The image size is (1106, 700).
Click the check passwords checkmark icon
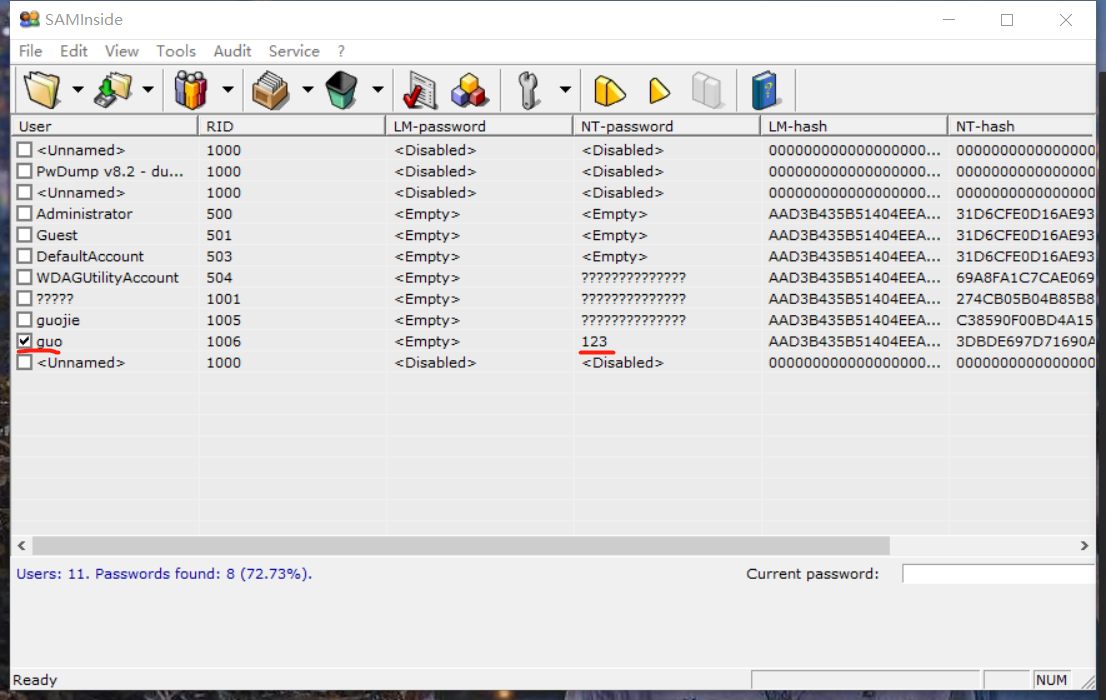click(420, 90)
